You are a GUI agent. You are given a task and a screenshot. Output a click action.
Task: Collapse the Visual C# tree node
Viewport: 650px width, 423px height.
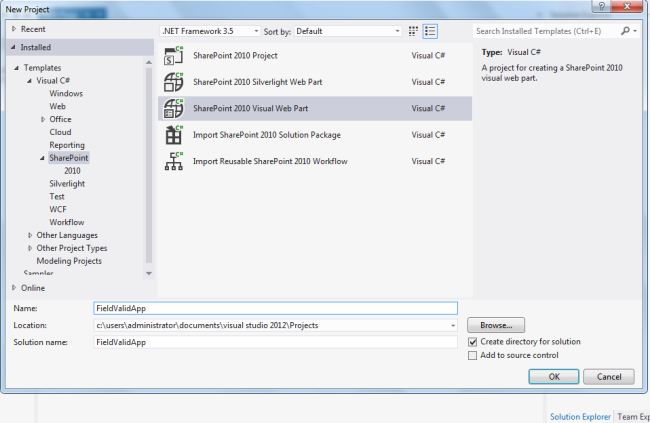[29, 80]
